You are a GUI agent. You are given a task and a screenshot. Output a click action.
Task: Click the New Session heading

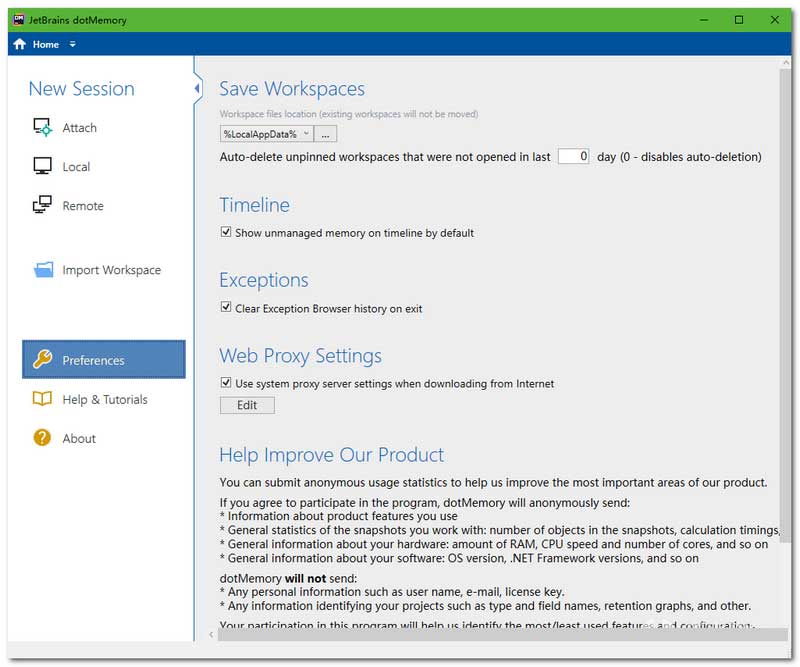pos(82,89)
